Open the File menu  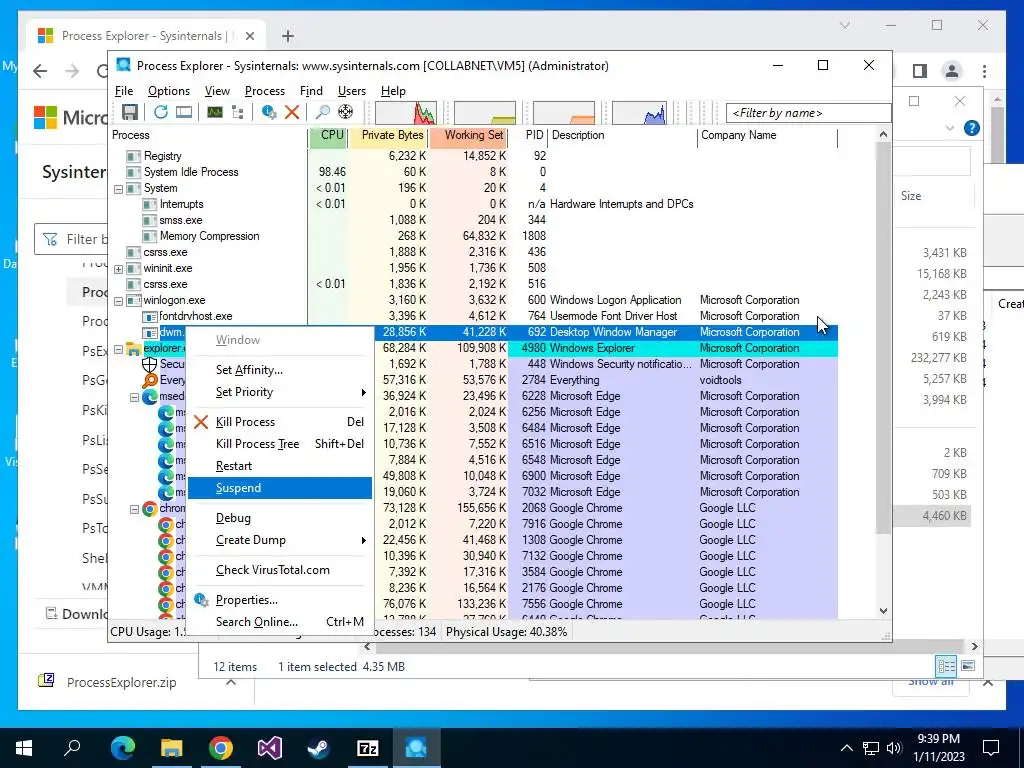click(x=123, y=91)
